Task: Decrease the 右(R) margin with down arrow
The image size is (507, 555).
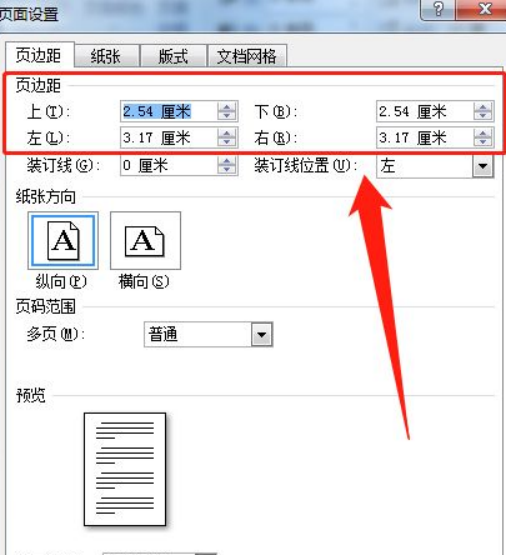Action: pos(483,142)
